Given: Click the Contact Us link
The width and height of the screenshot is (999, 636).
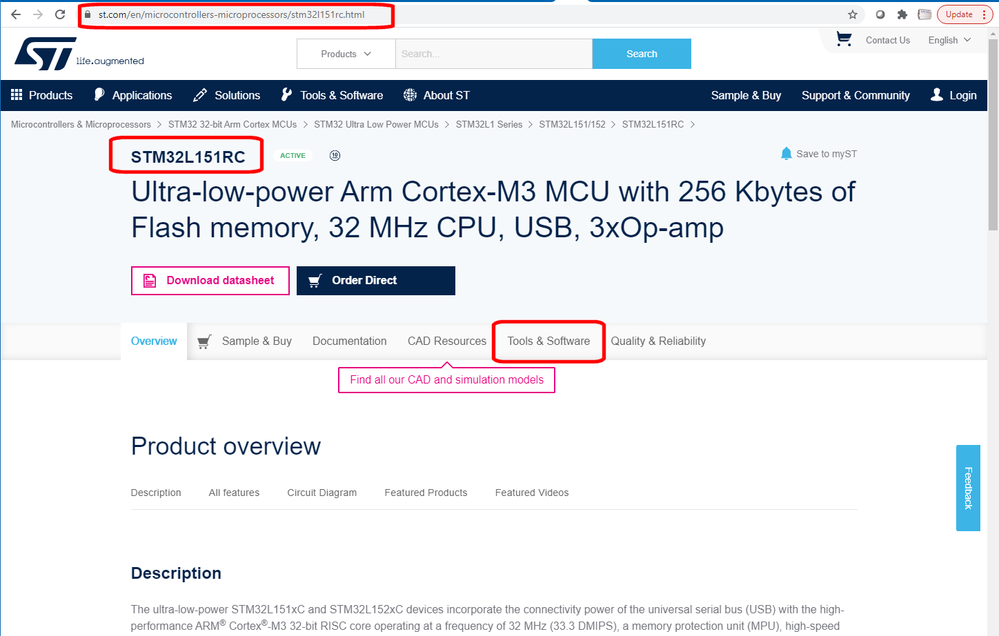Looking at the screenshot, I should [888, 40].
